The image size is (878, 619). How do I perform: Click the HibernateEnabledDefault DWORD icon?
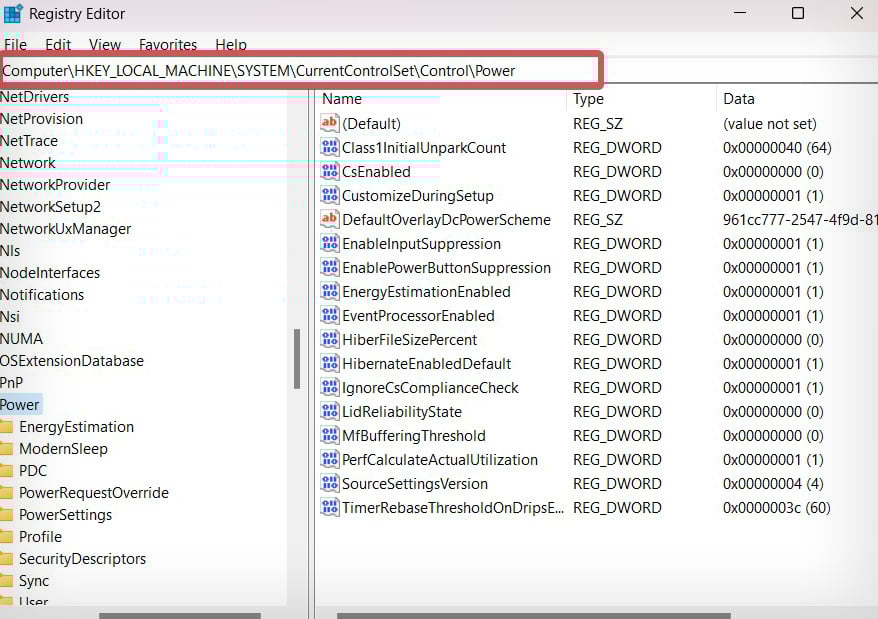coord(330,364)
